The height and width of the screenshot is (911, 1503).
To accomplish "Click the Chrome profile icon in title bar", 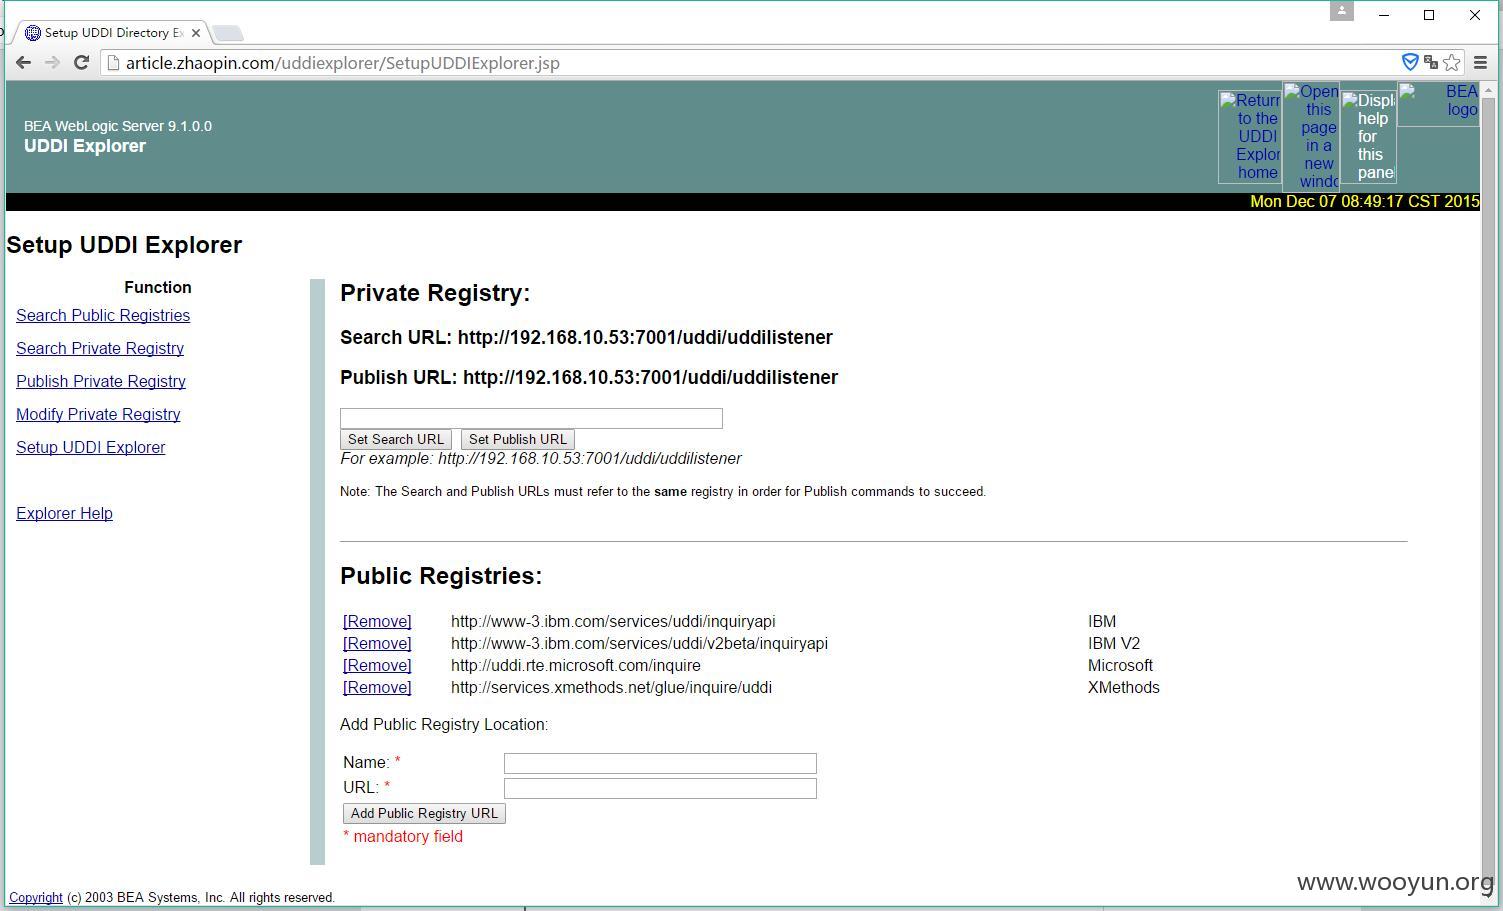I will (1342, 11).
